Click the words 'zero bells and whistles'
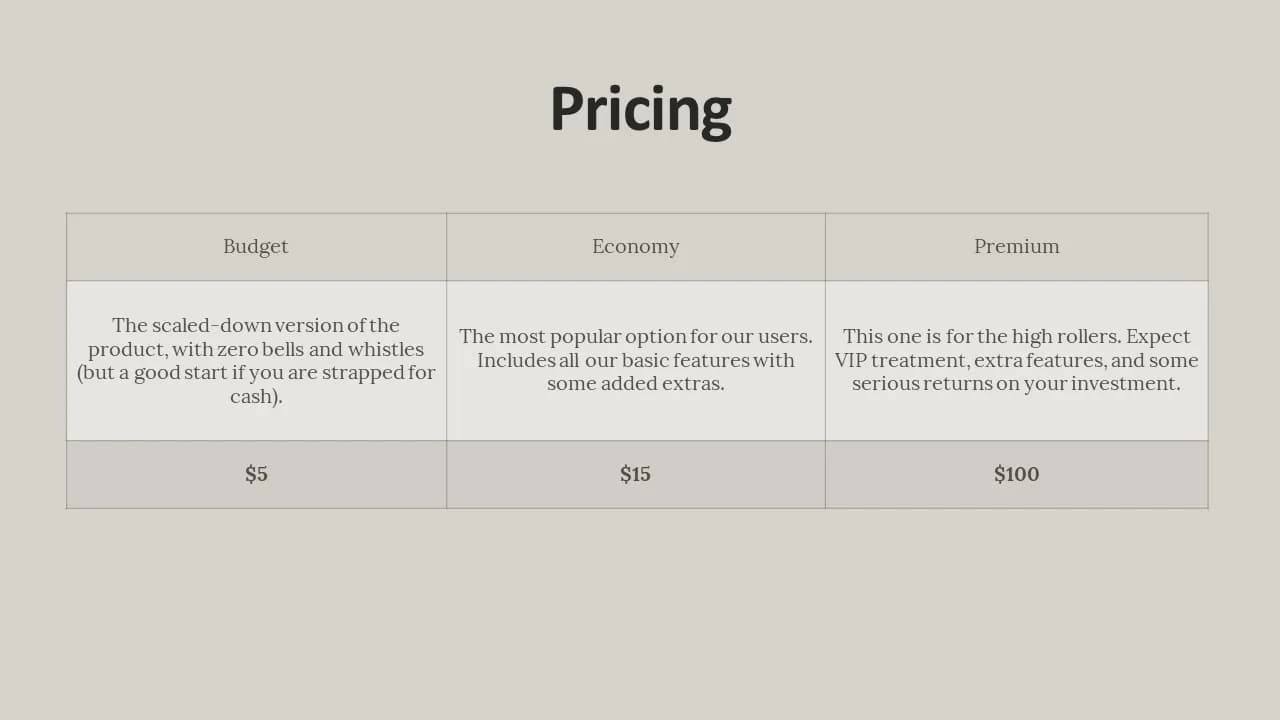This screenshot has height=720, width=1280. point(319,349)
